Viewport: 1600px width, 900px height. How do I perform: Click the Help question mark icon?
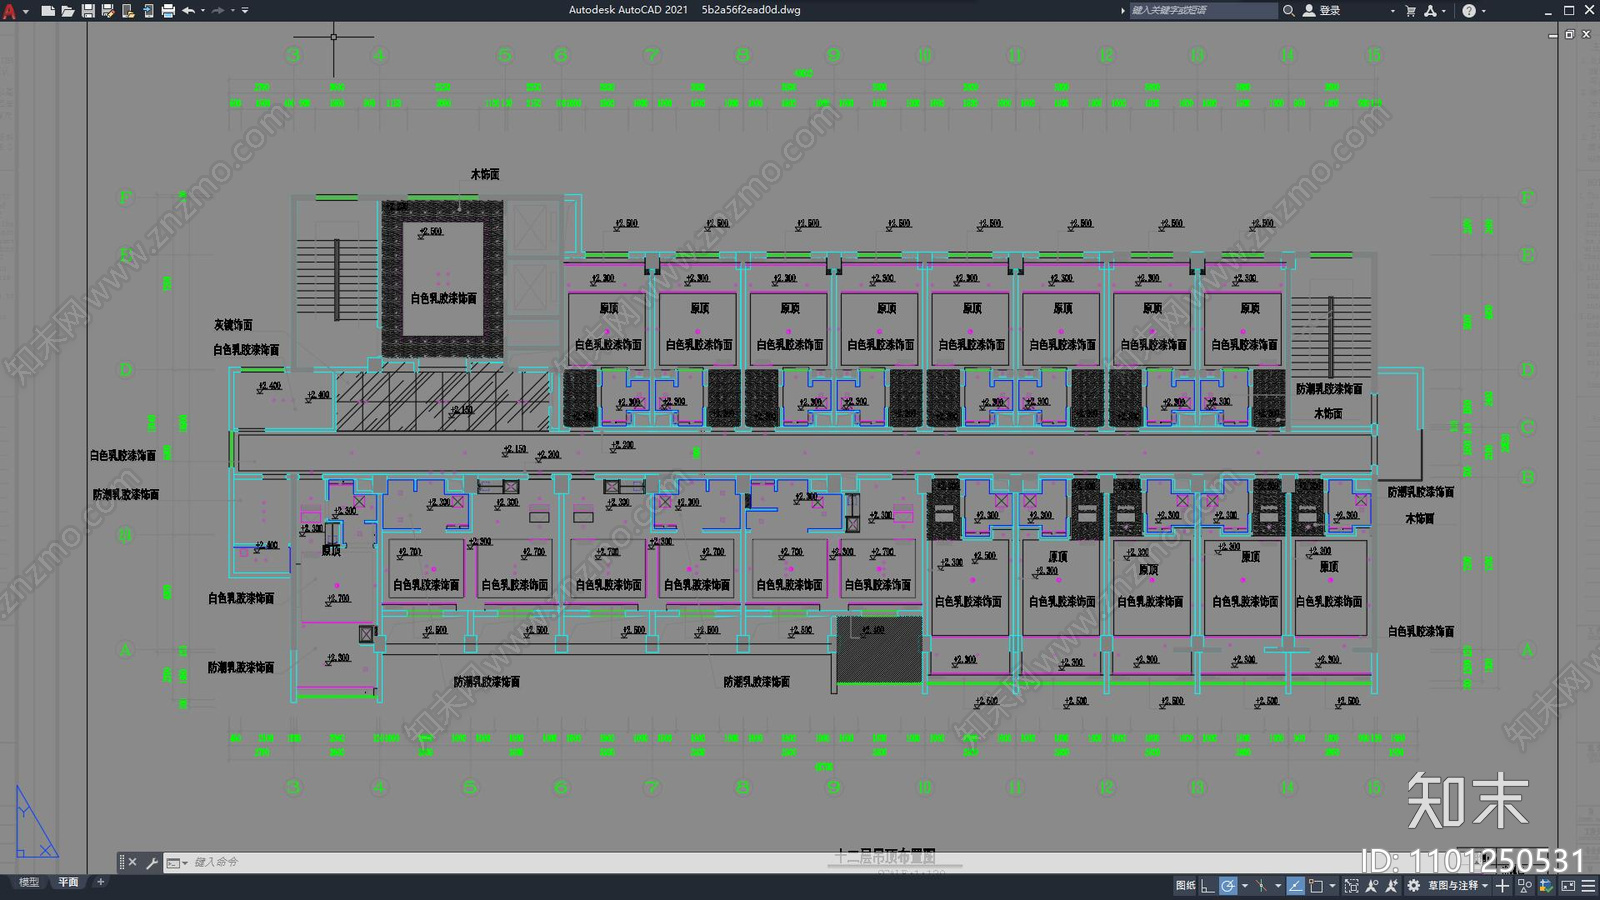coord(1468,10)
